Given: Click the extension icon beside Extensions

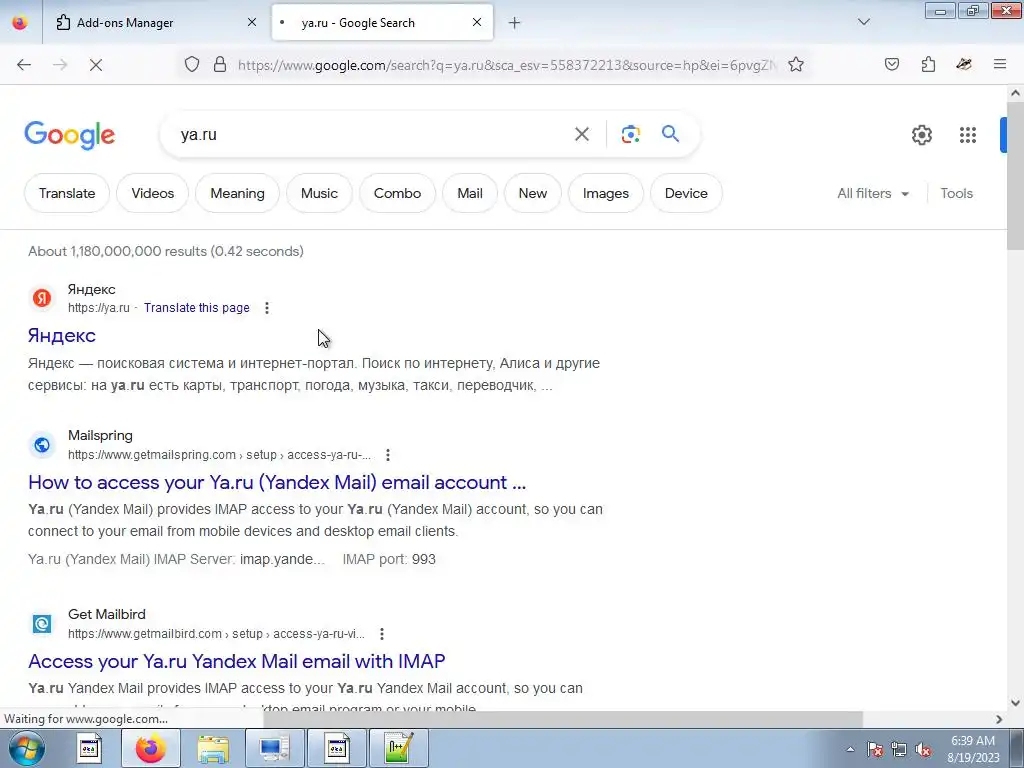Looking at the screenshot, I should [x=964, y=64].
